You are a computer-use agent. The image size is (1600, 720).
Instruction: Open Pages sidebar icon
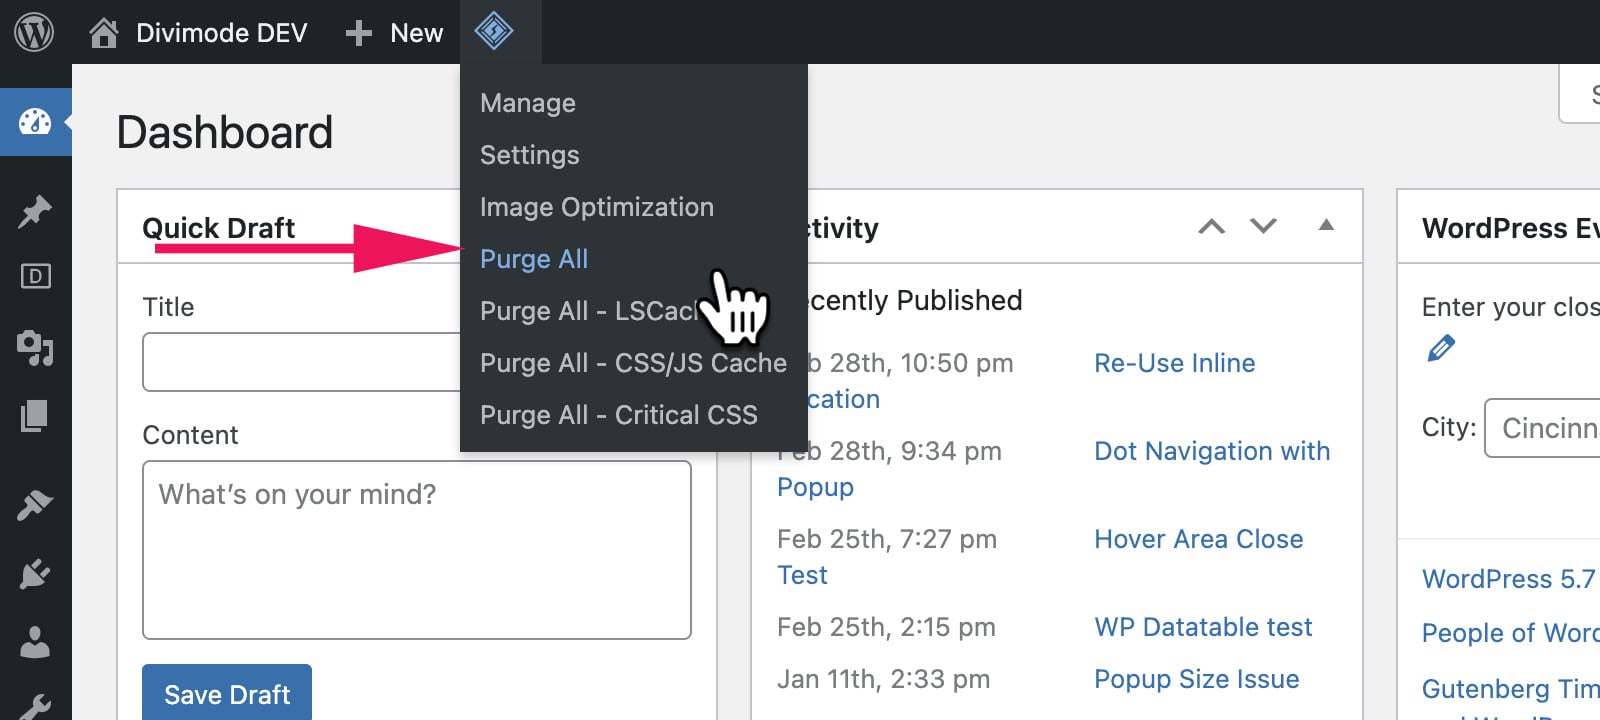(x=35, y=415)
